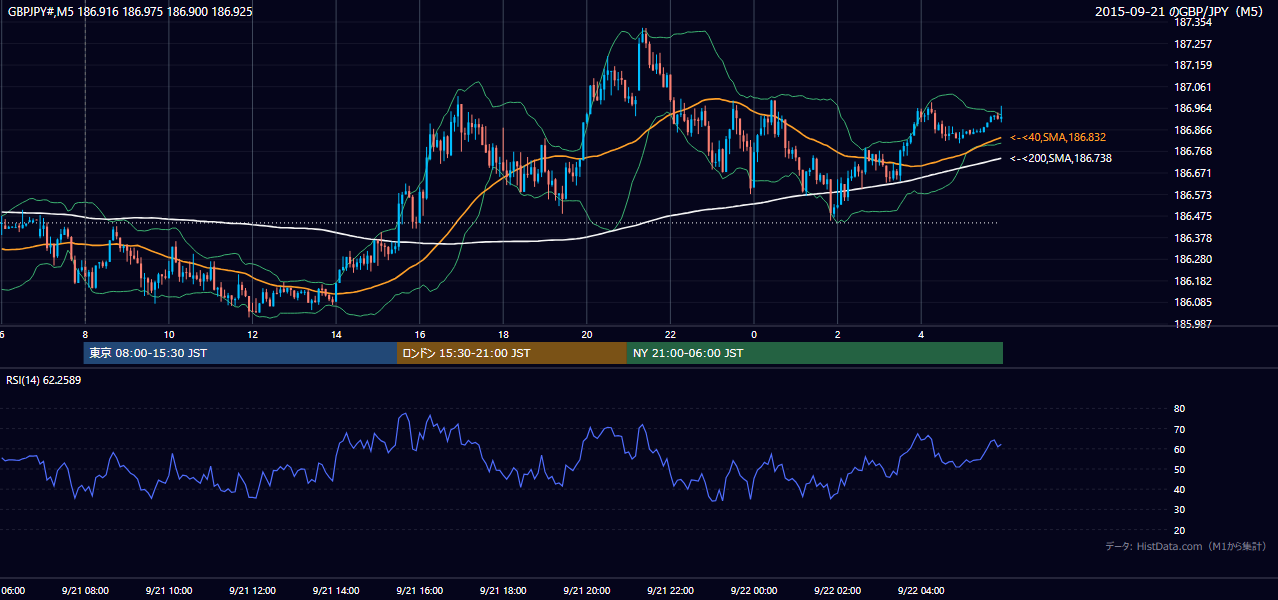
Task: Click the 9/21 22:00 bottom time label
Action: (x=670, y=591)
